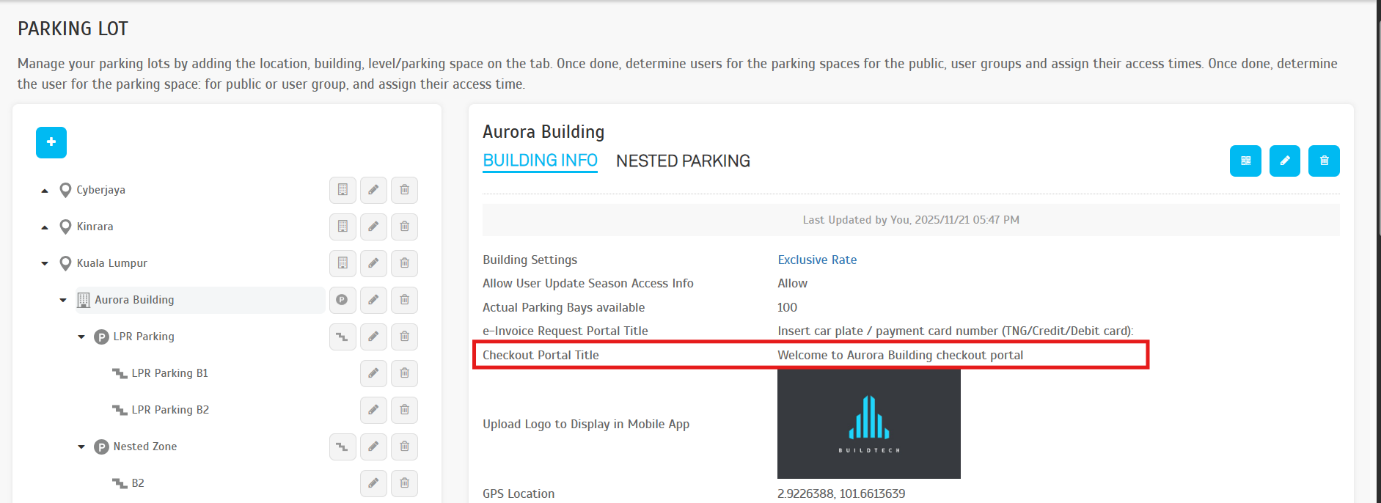Open the Exclusive Rate building settings link
The width and height of the screenshot is (1381, 503).
point(817,260)
